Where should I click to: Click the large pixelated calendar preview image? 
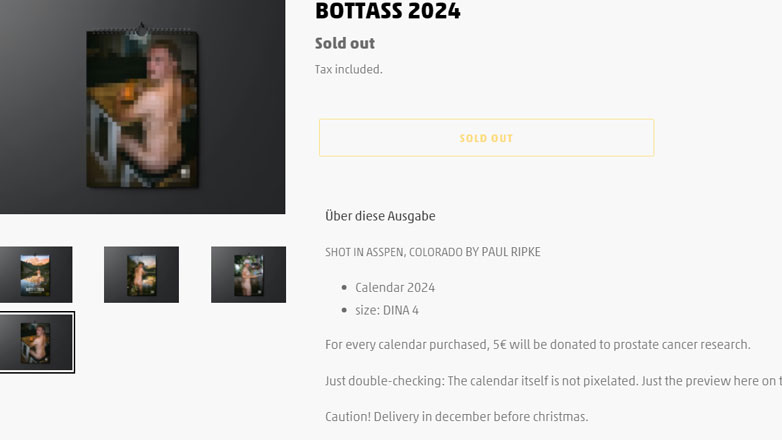point(143,108)
